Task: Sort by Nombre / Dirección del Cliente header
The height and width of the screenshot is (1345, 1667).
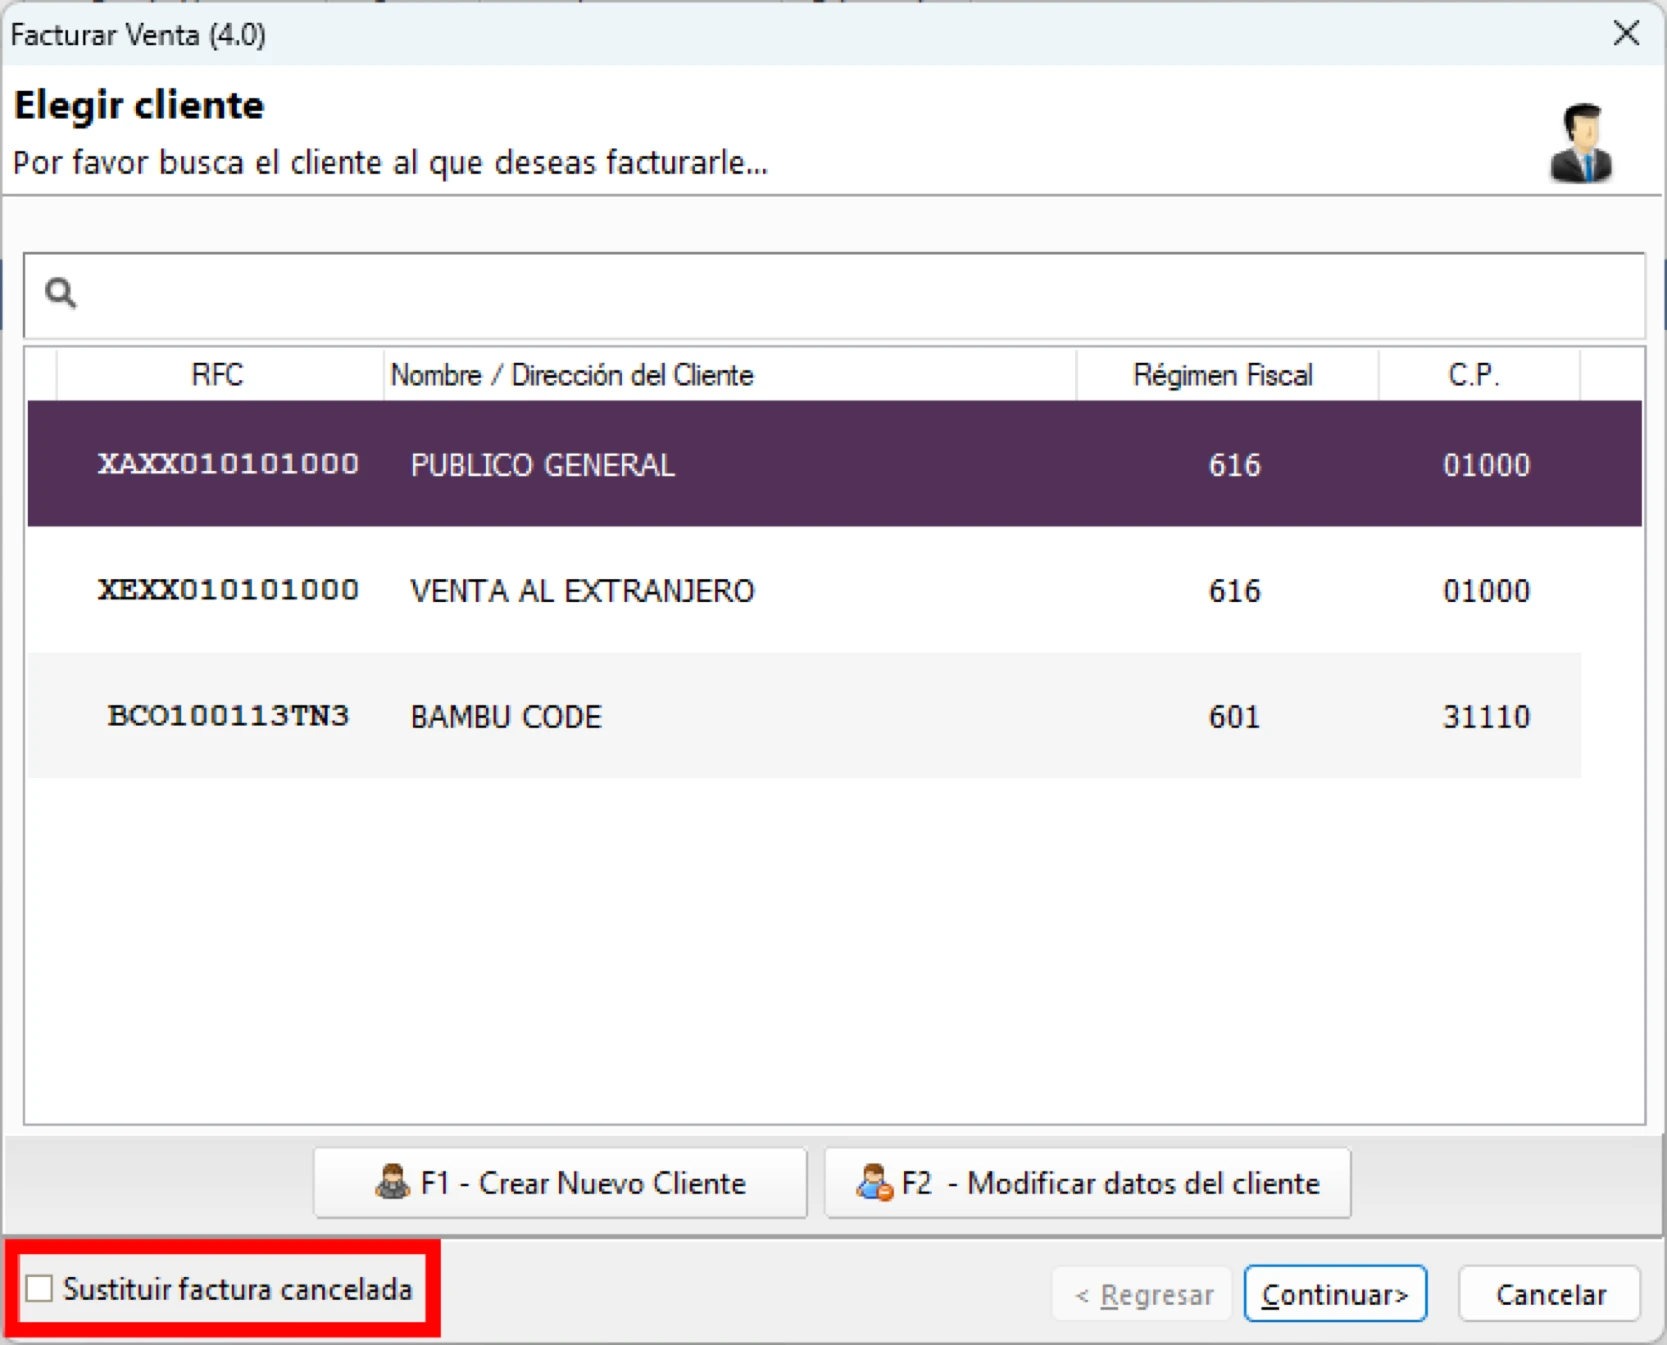Action: point(572,375)
